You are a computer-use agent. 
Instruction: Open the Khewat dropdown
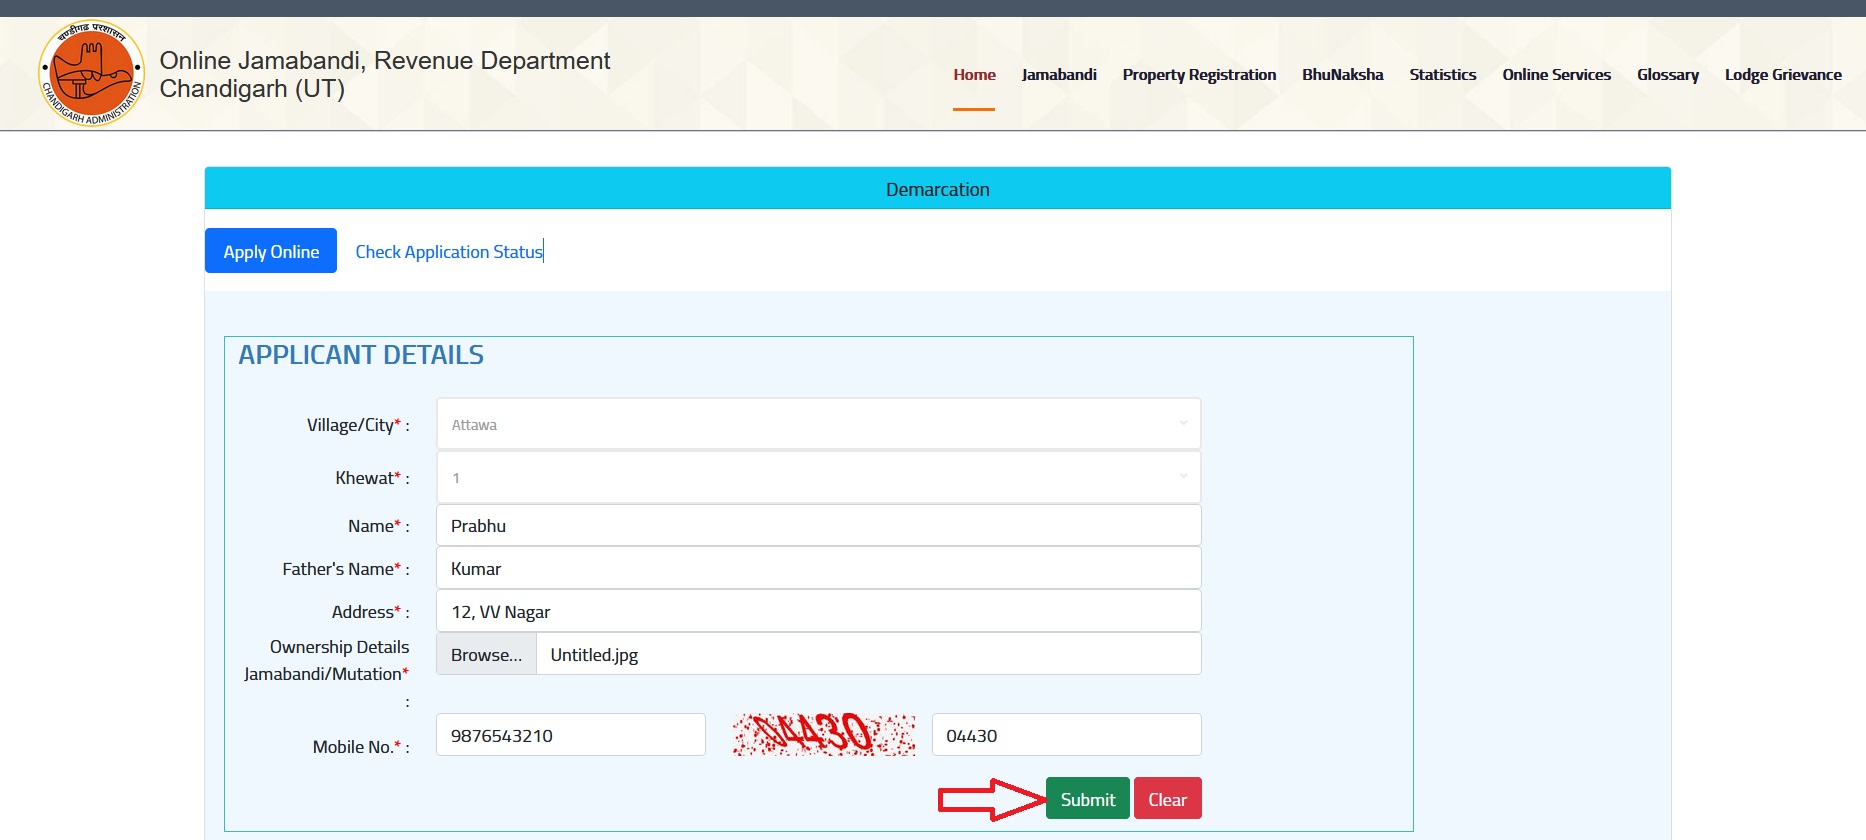click(x=818, y=477)
